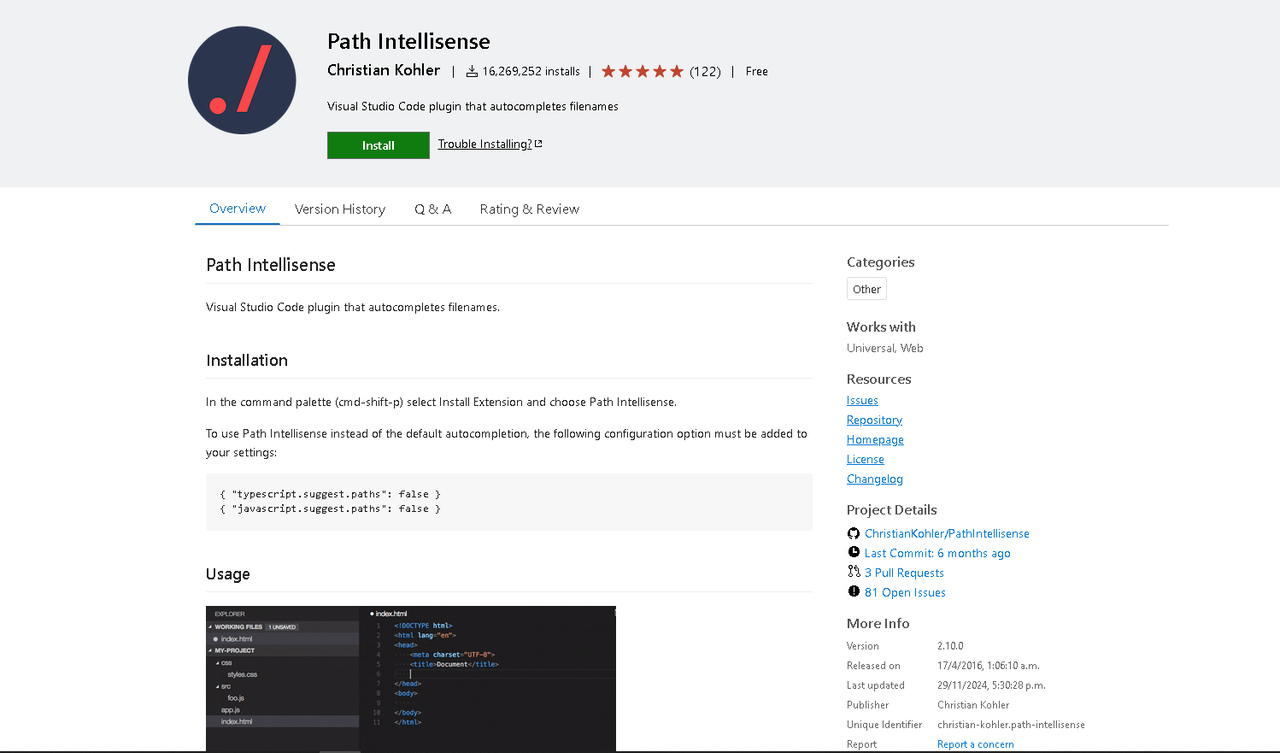Click the open issues alert icon
This screenshot has width=1280, height=753.
click(x=853, y=592)
